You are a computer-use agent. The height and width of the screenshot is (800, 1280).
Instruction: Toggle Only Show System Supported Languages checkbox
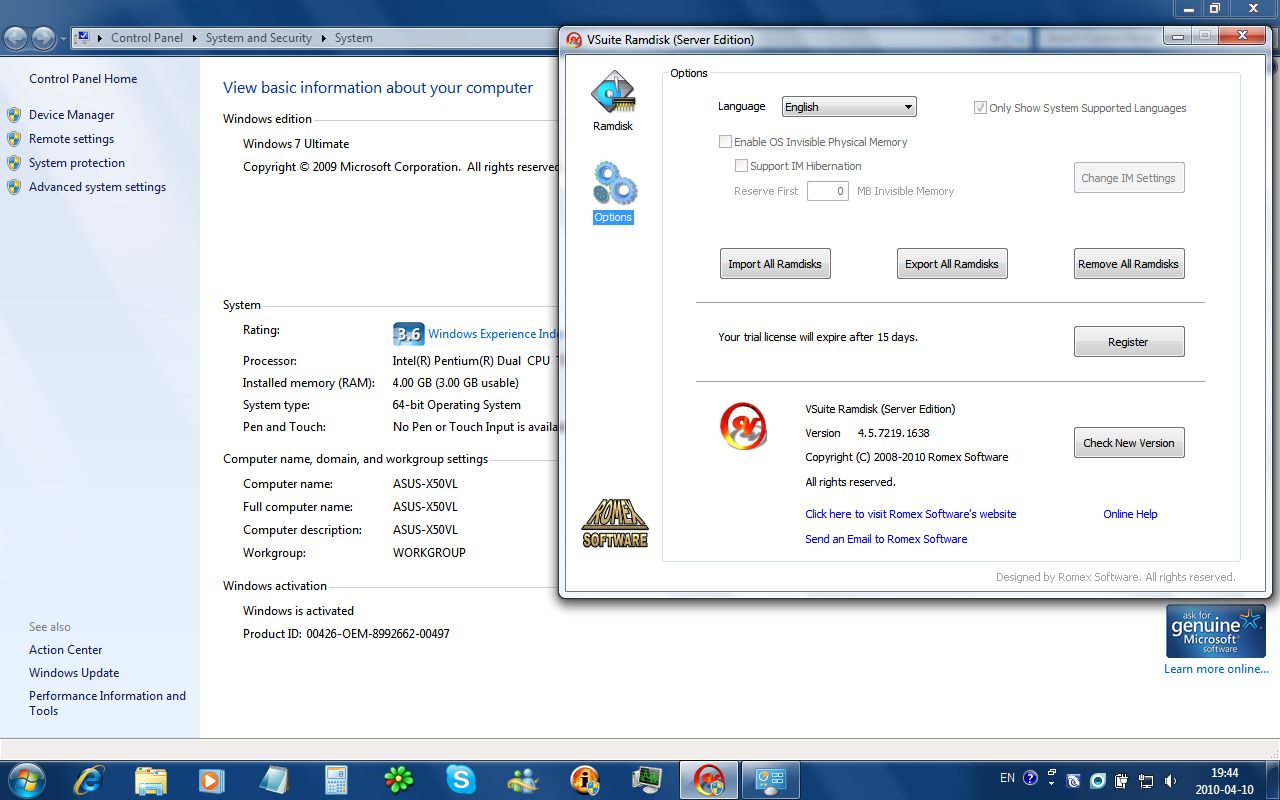tap(980, 108)
